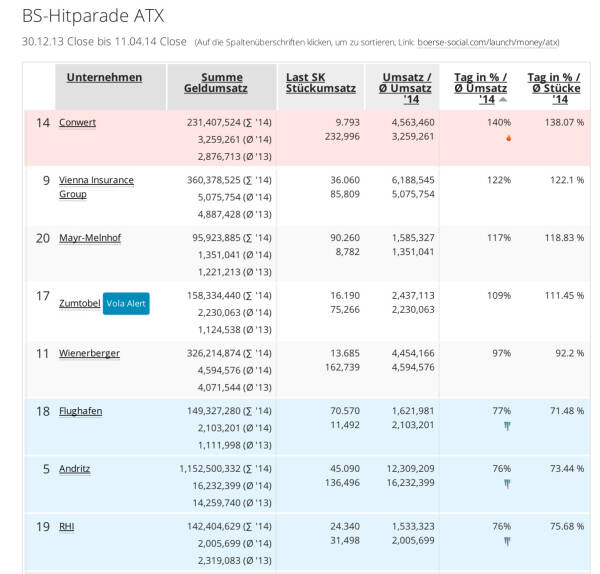Sort by Summe Geldumsatz column header
600x574 pixels.
pos(222,83)
